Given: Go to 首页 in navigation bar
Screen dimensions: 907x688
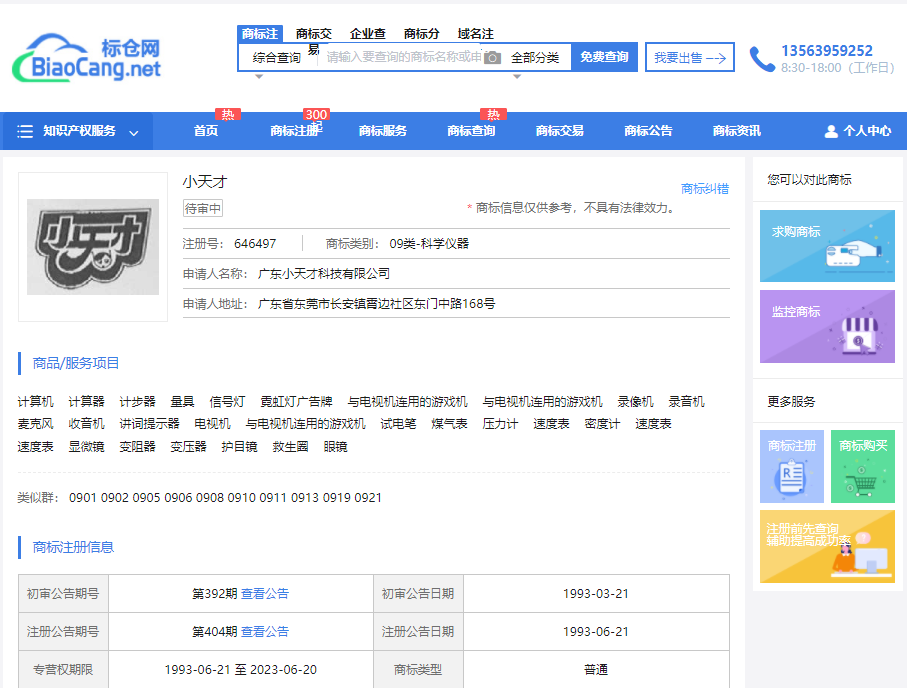Looking at the screenshot, I should point(206,131).
